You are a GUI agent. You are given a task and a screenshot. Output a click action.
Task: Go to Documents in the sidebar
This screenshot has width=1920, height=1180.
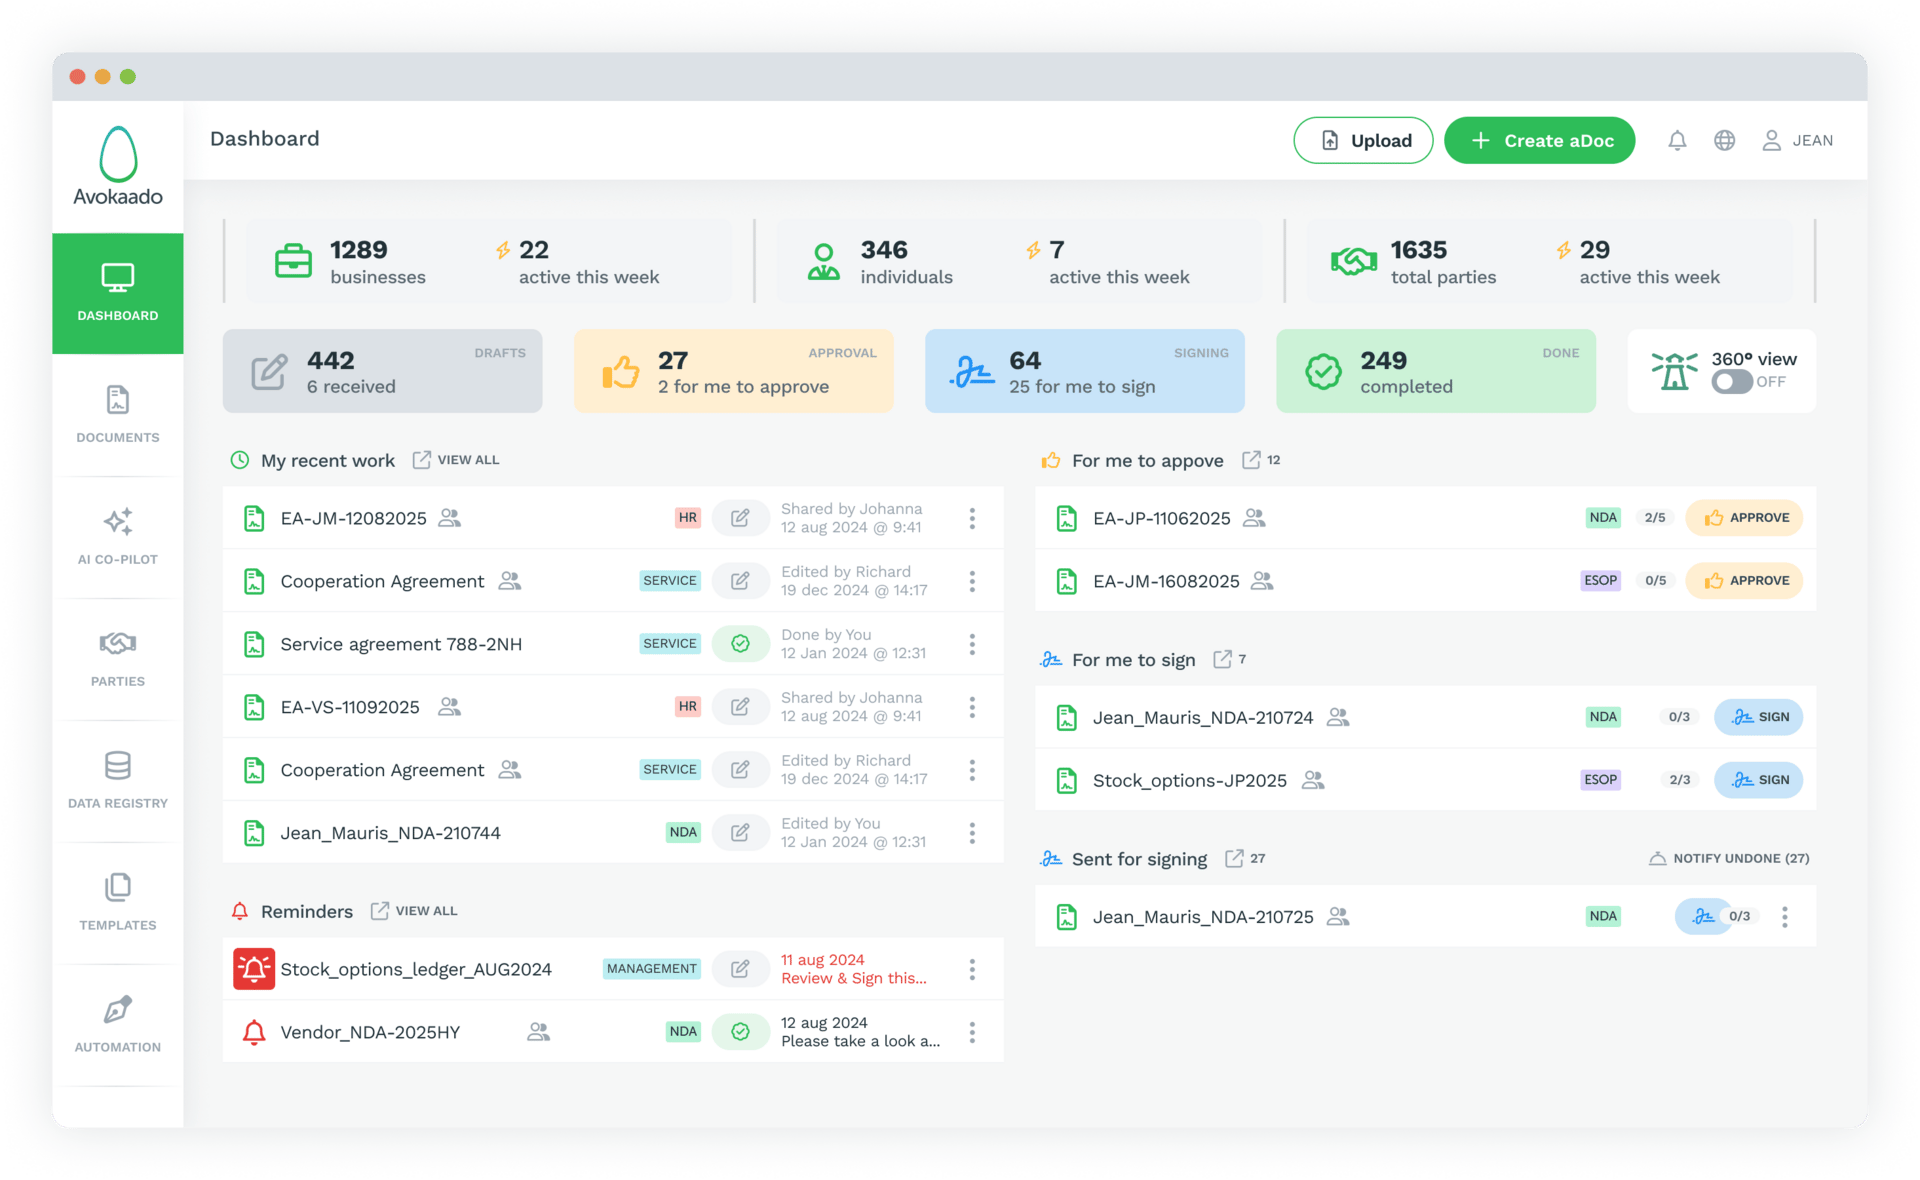coord(118,414)
